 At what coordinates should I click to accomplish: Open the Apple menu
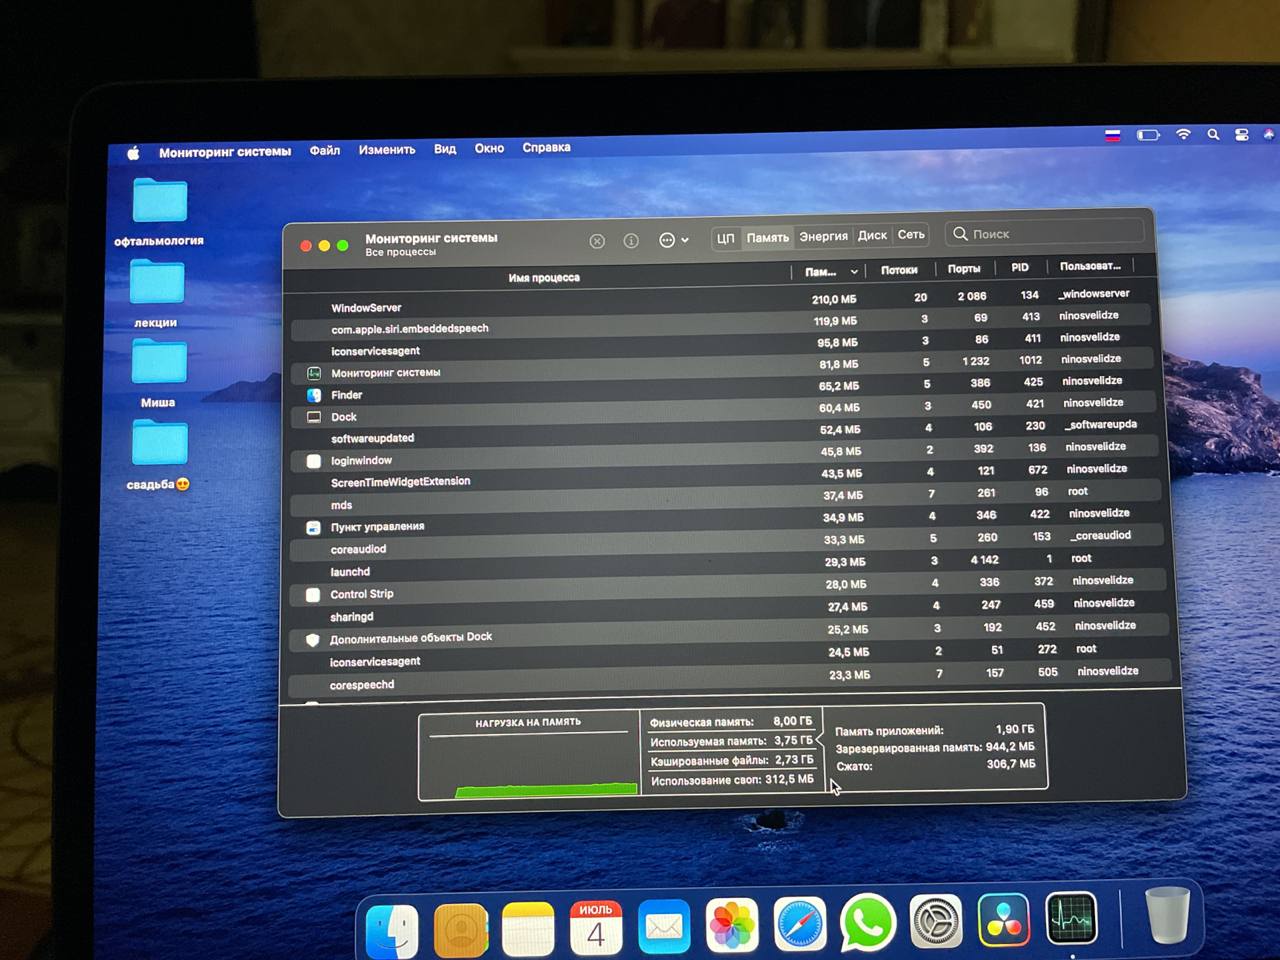(133, 153)
